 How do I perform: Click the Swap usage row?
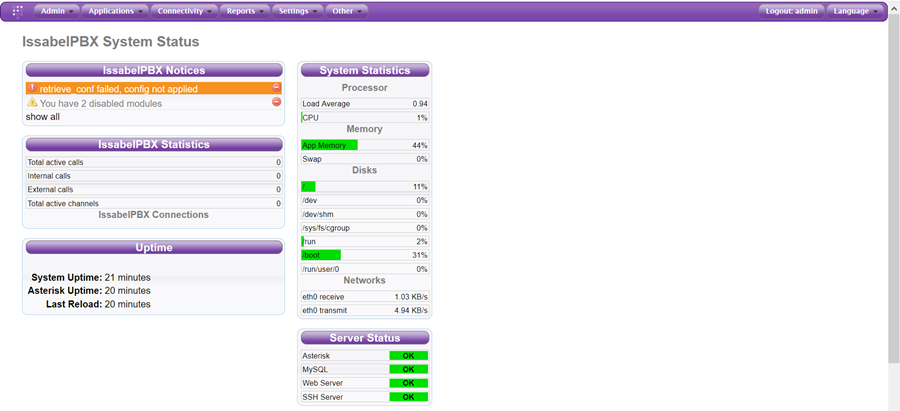[x=365, y=159]
